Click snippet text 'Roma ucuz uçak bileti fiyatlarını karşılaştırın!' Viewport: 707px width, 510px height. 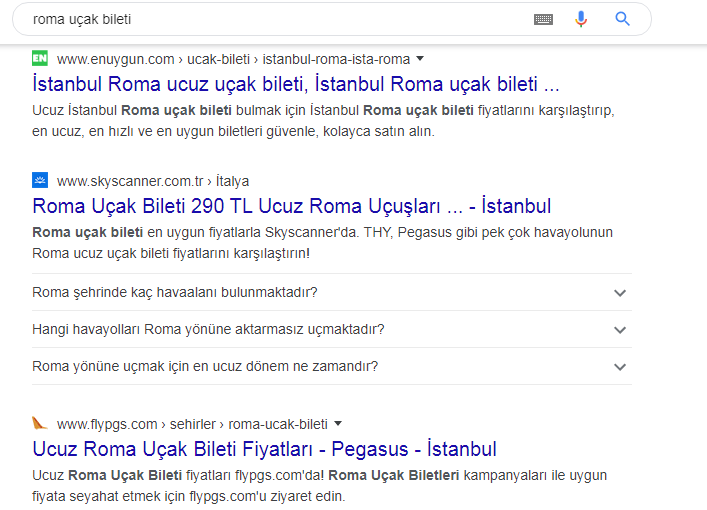pyautogui.click(x=171, y=253)
